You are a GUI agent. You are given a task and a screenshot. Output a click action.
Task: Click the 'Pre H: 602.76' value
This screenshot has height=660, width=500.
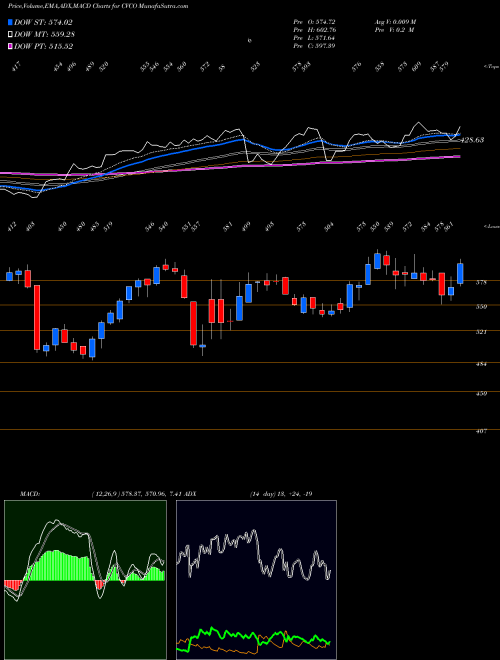(x=314, y=30)
